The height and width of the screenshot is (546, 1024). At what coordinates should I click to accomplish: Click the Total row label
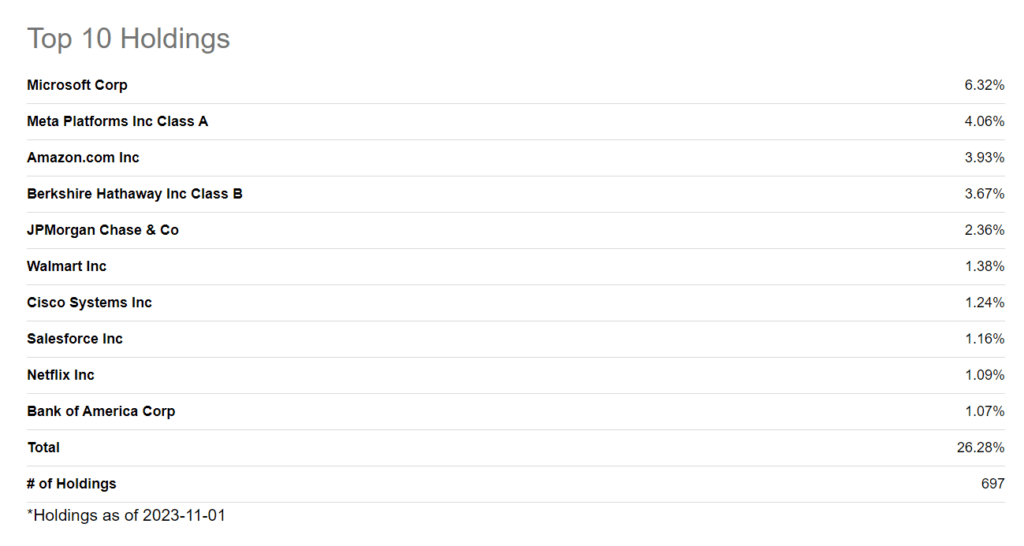tap(43, 447)
